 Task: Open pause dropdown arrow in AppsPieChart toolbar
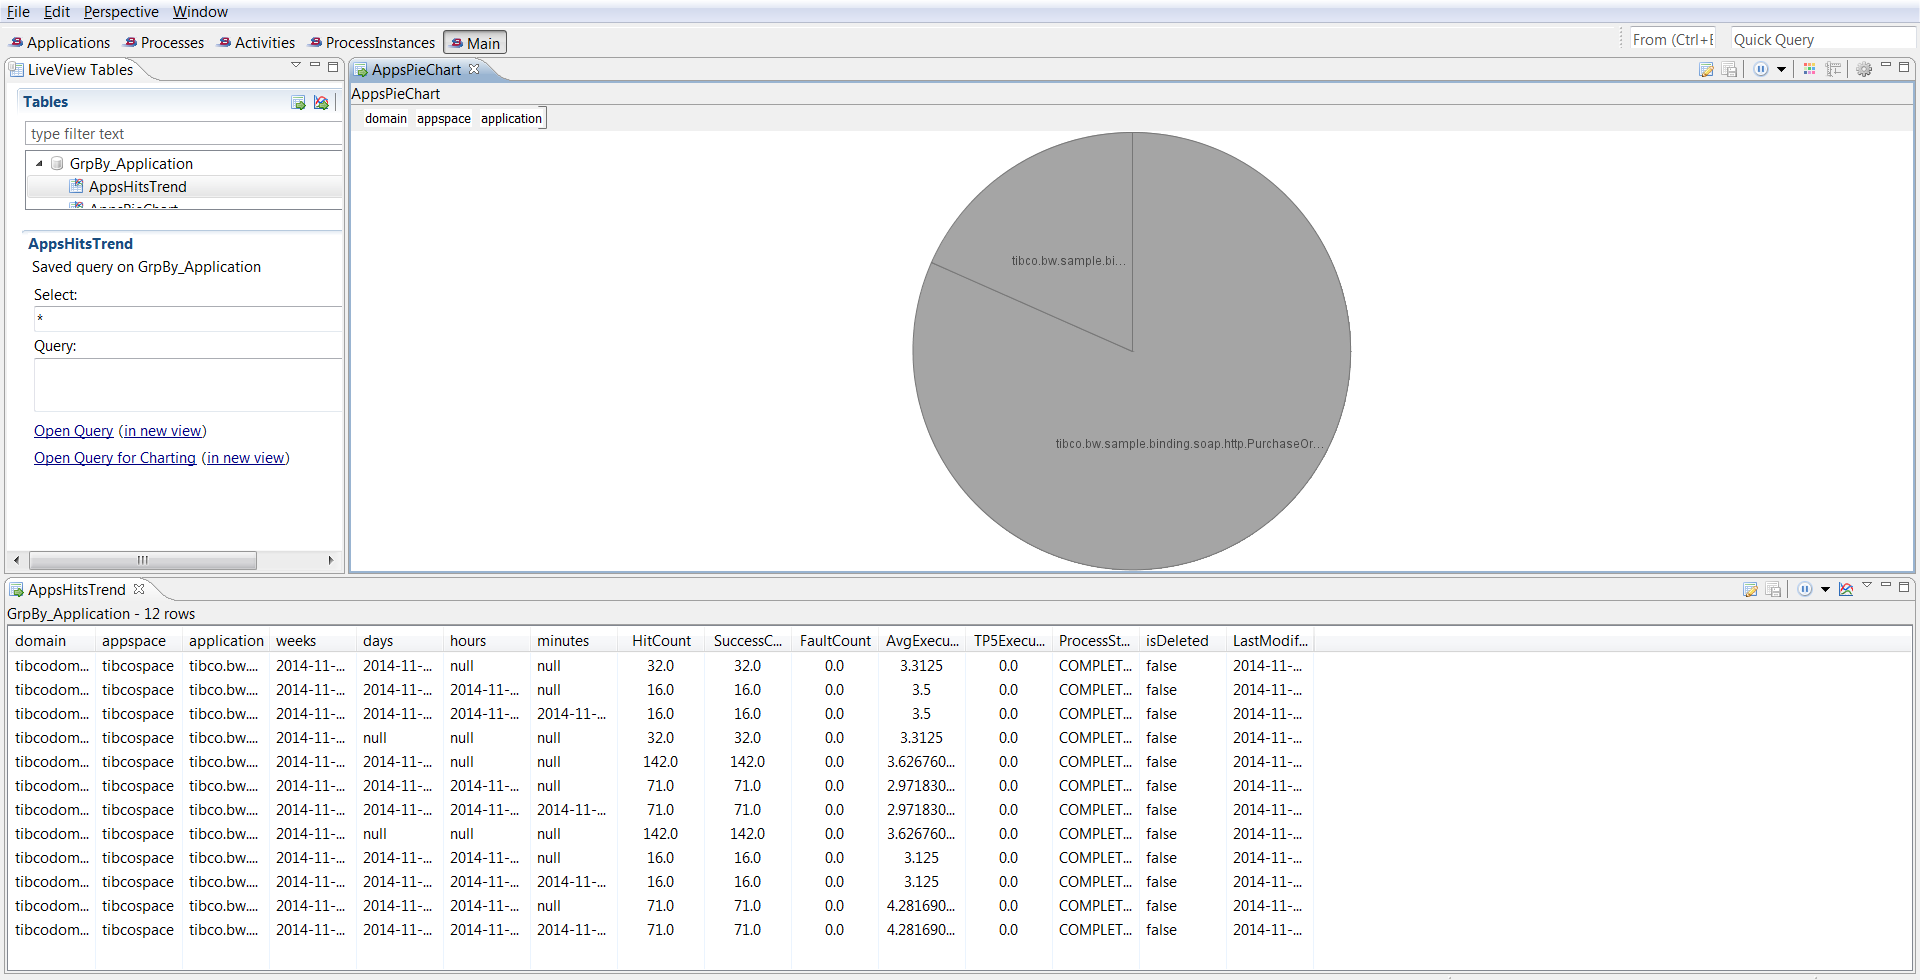pyautogui.click(x=1781, y=69)
